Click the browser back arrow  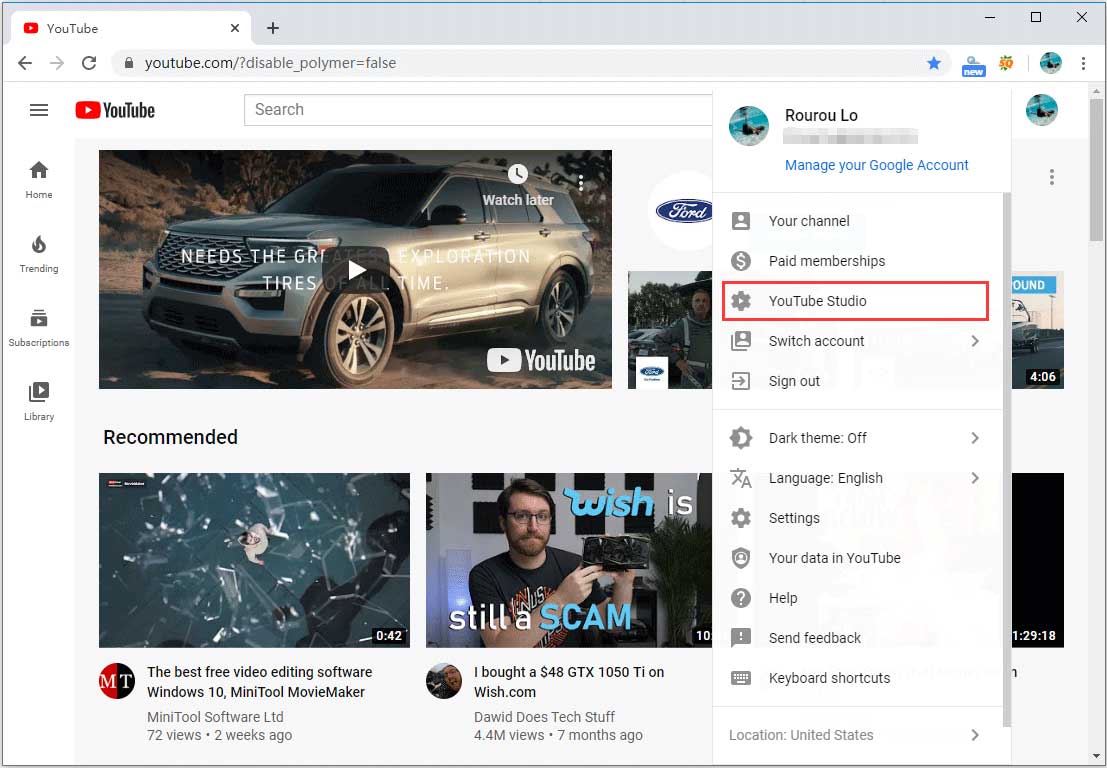(x=25, y=63)
